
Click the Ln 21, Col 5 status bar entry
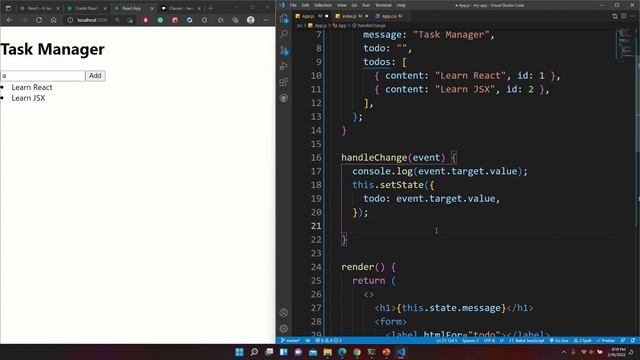(x=447, y=340)
